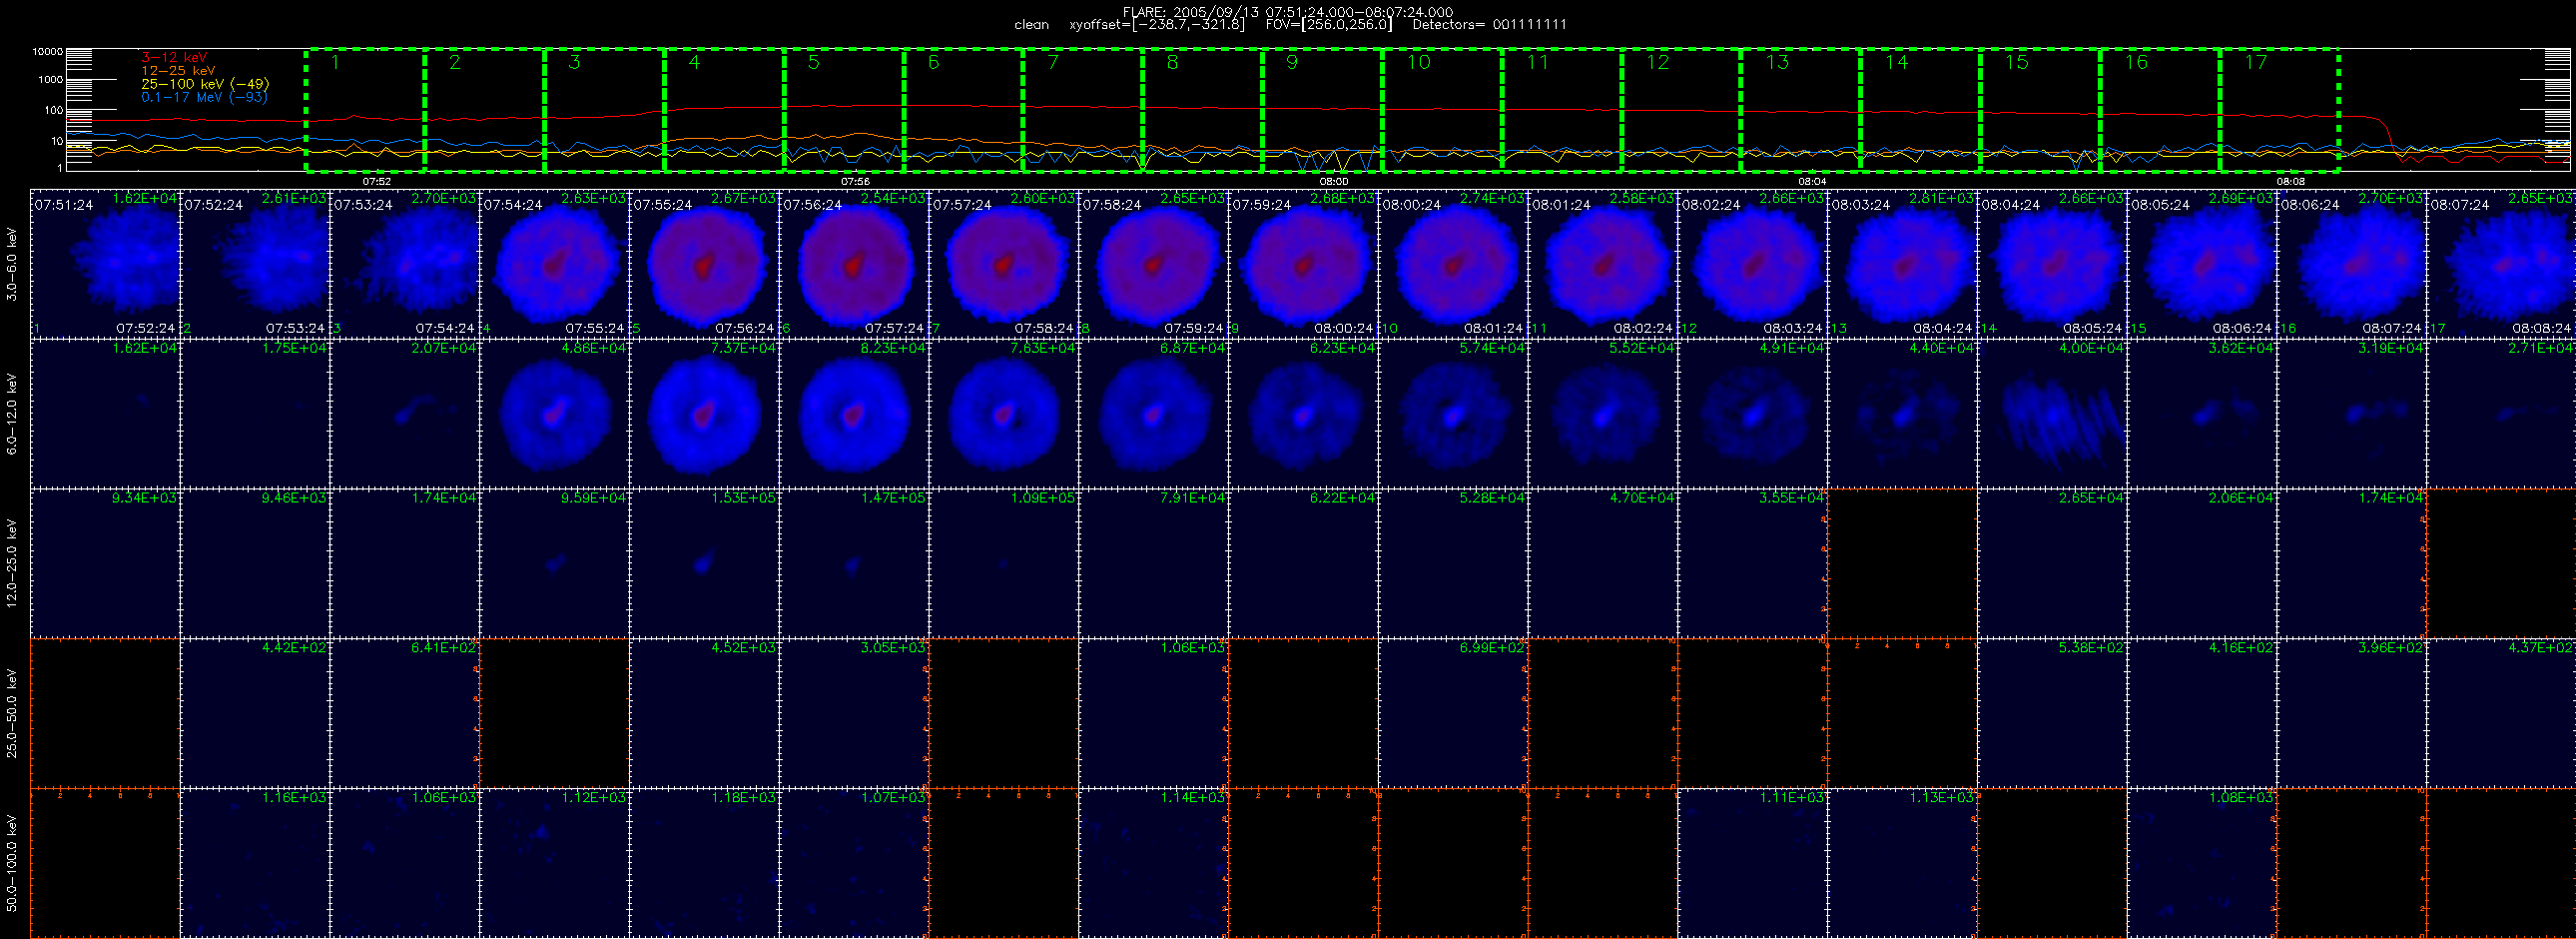The height and width of the screenshot is (939, 2576).
Task: Open the 3.0-6.0 keV image labeled 2.67E+03
Action: click(x=705, y=263)
